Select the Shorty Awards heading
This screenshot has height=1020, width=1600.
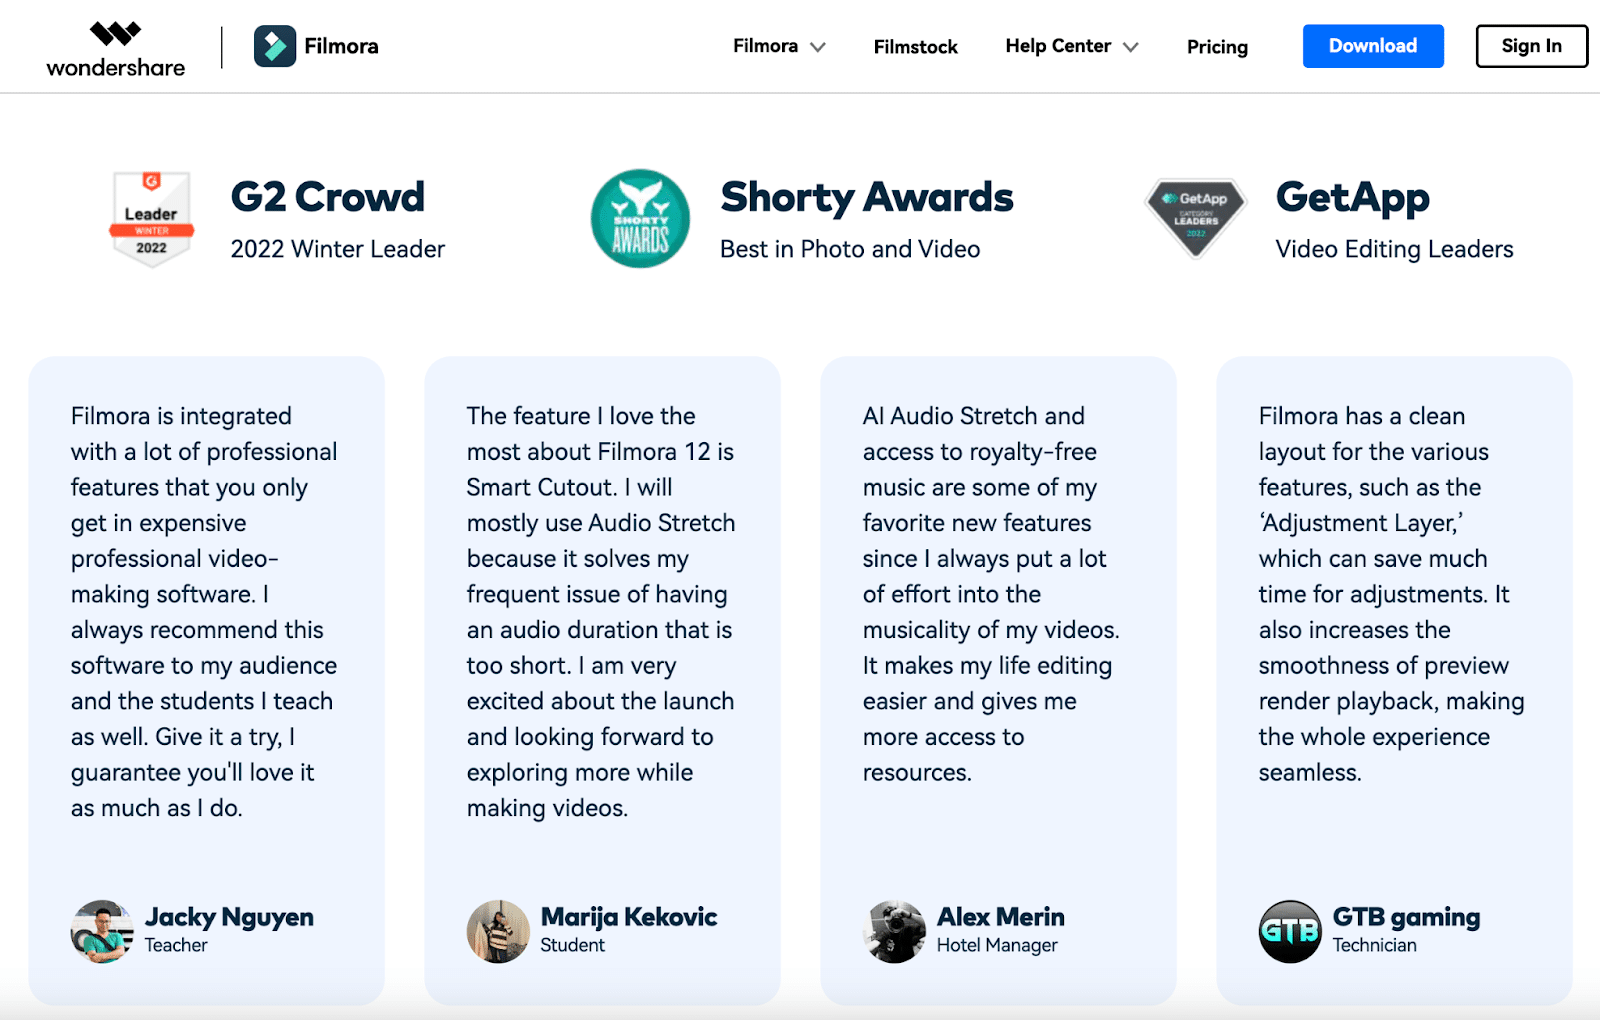[x=867, y=198]
